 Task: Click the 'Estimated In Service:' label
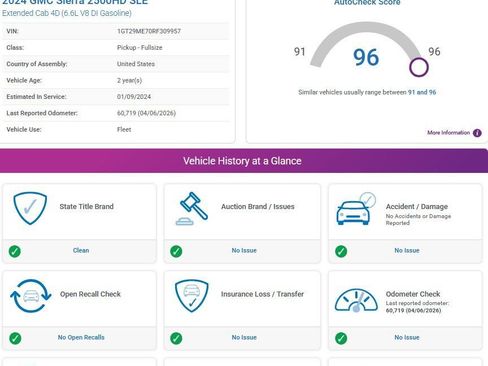[x=36, y=97]
